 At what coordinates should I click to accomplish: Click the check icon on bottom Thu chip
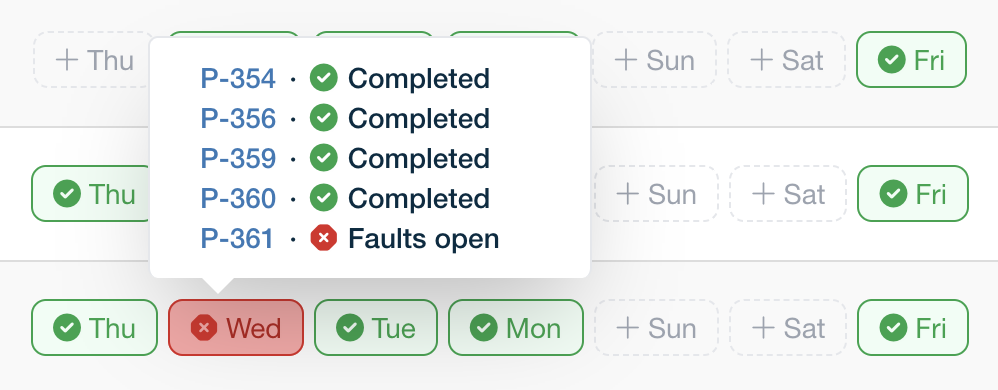pyautogui.click(x=67, y=328)
